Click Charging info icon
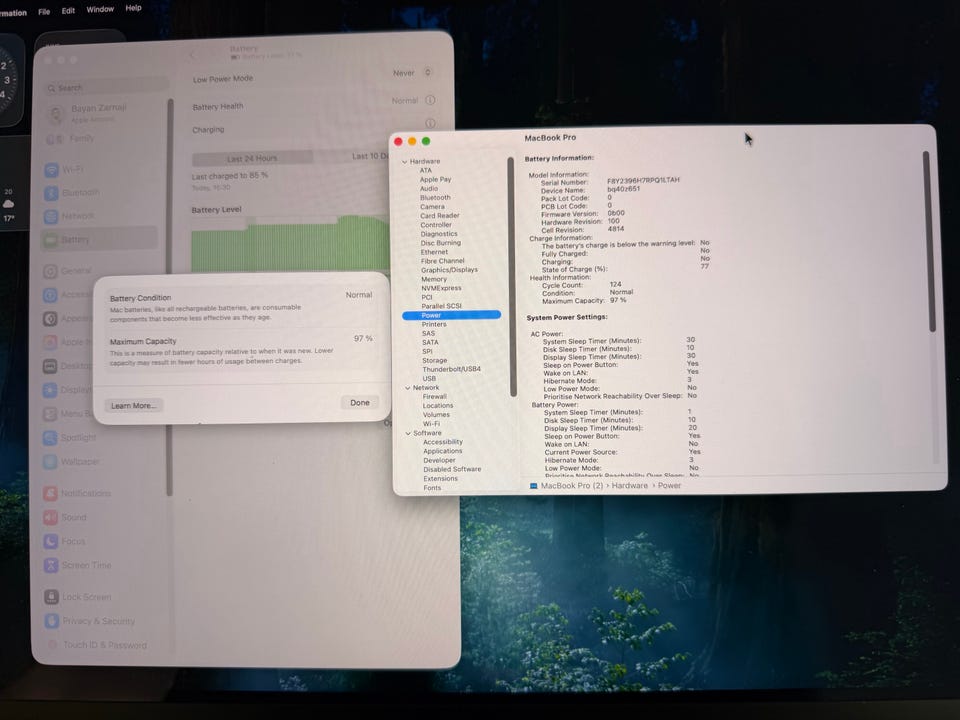The width and height of the screenshot is (960, 720). pyautogui.click(x=430, y=123)
